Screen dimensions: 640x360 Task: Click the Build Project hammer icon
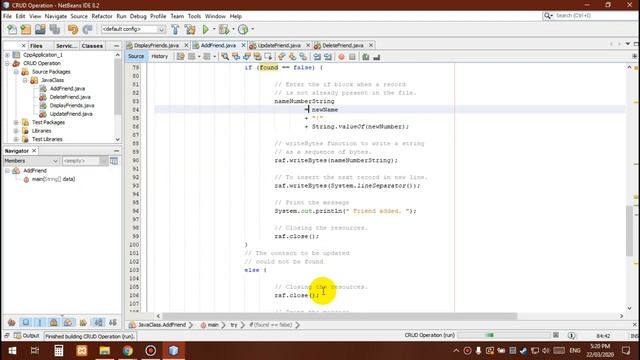[175, 29]
